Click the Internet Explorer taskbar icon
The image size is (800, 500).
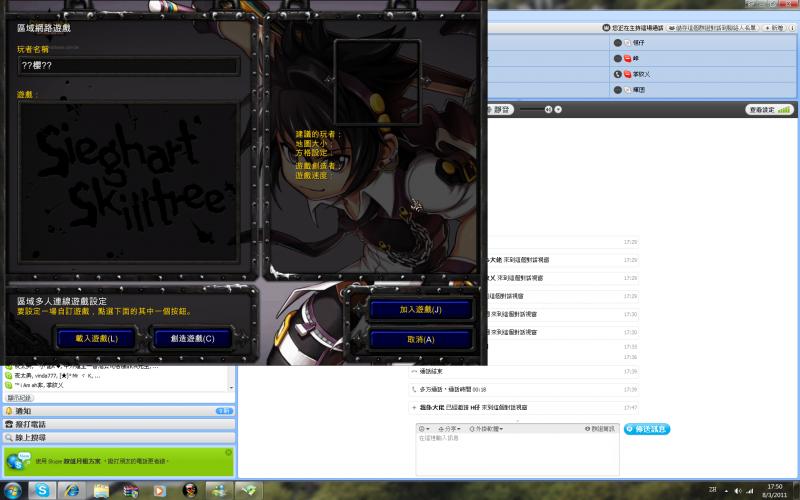71,490
